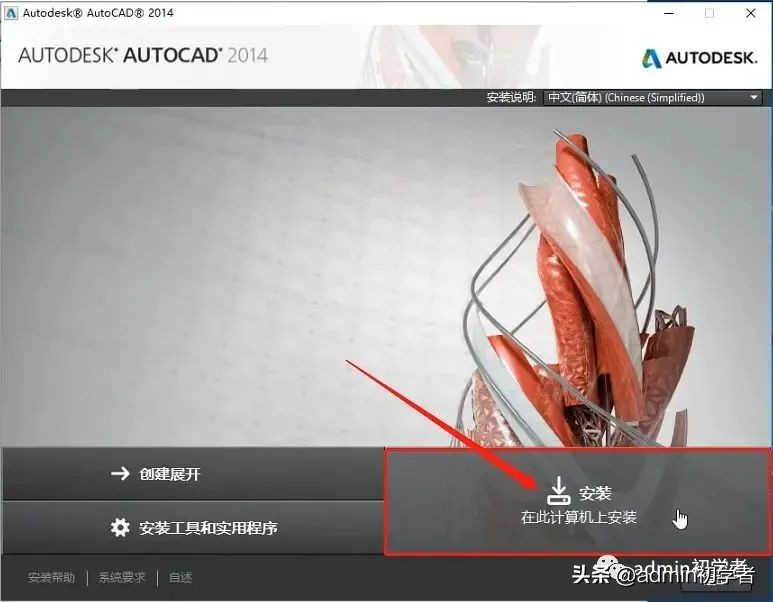Click the gear icon beside 安装工具和实用程序
Screen dimensions: 773x602
click(120, 528)
